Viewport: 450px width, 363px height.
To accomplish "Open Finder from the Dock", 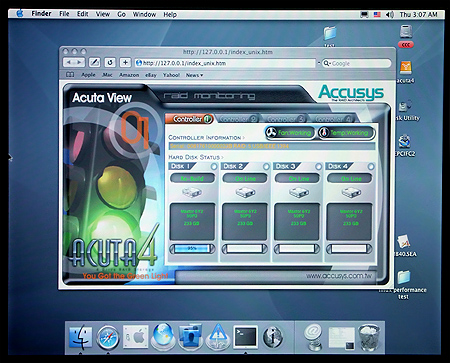I will pos(81,337).
